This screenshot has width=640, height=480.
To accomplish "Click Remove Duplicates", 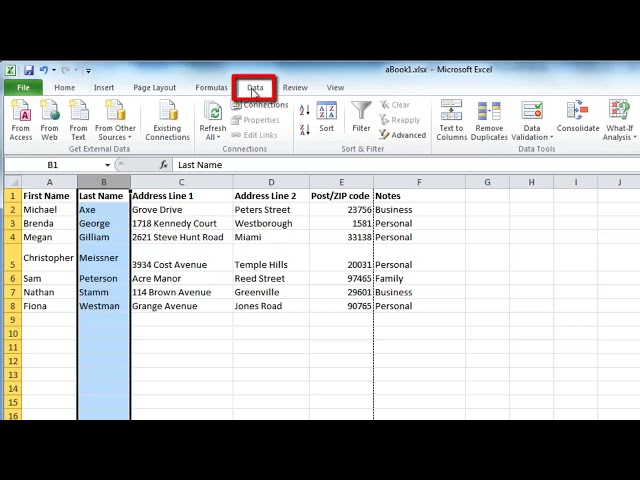I will click(489, 120).
